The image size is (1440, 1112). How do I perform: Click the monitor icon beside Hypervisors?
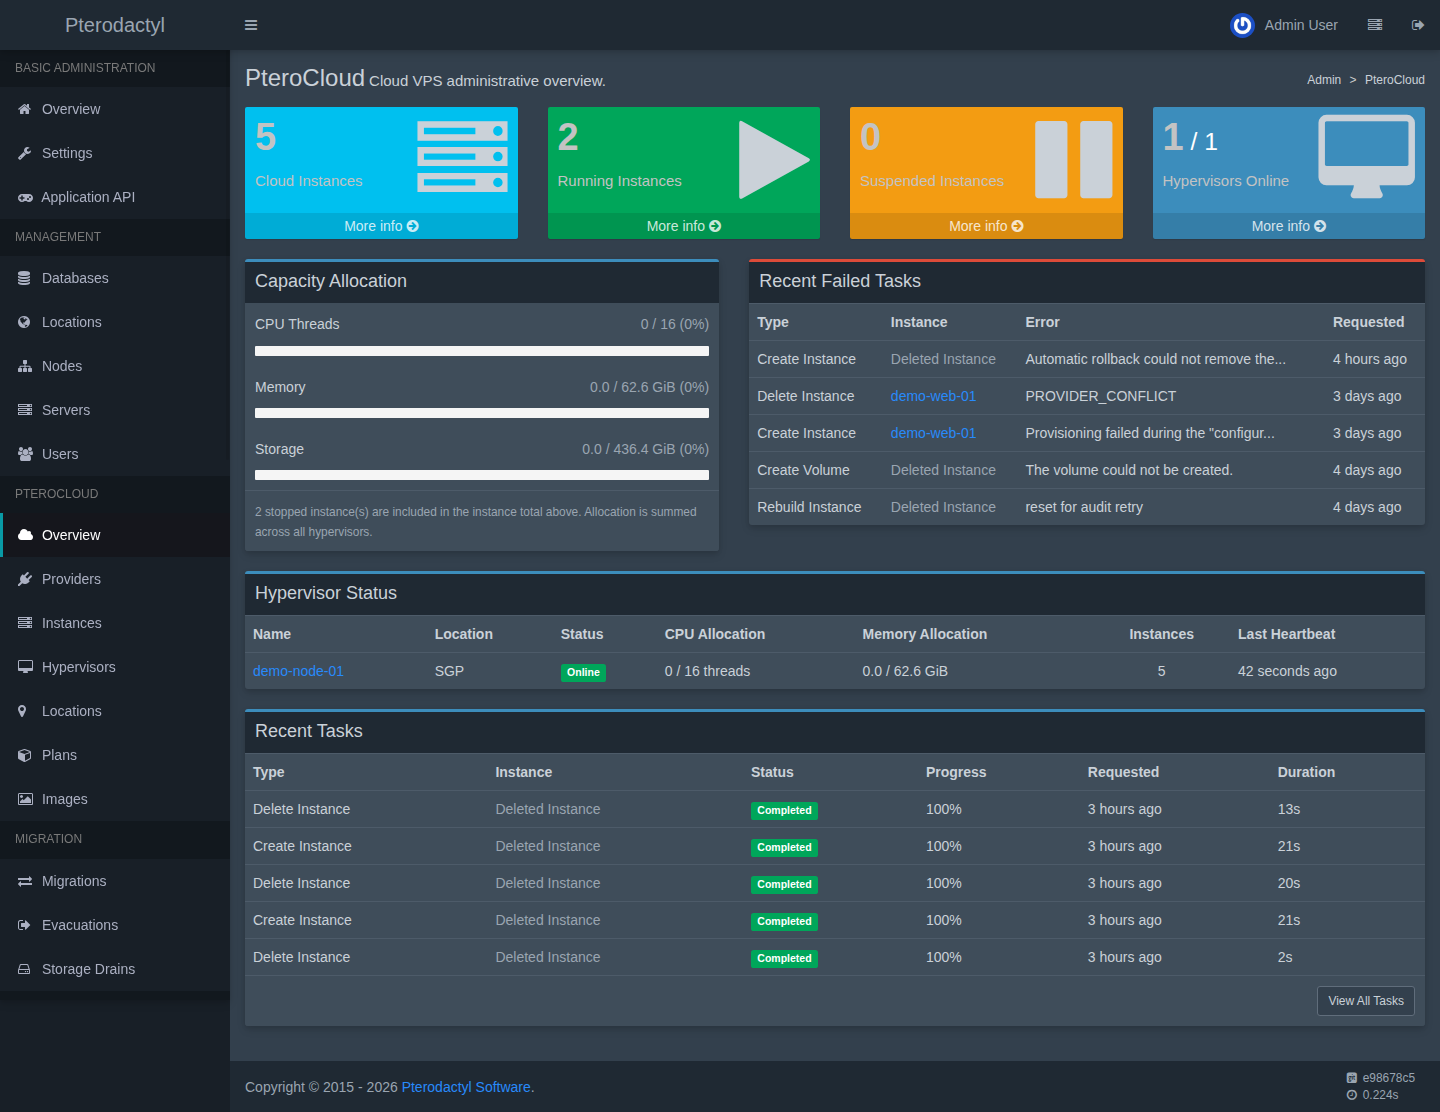[25, 667]
